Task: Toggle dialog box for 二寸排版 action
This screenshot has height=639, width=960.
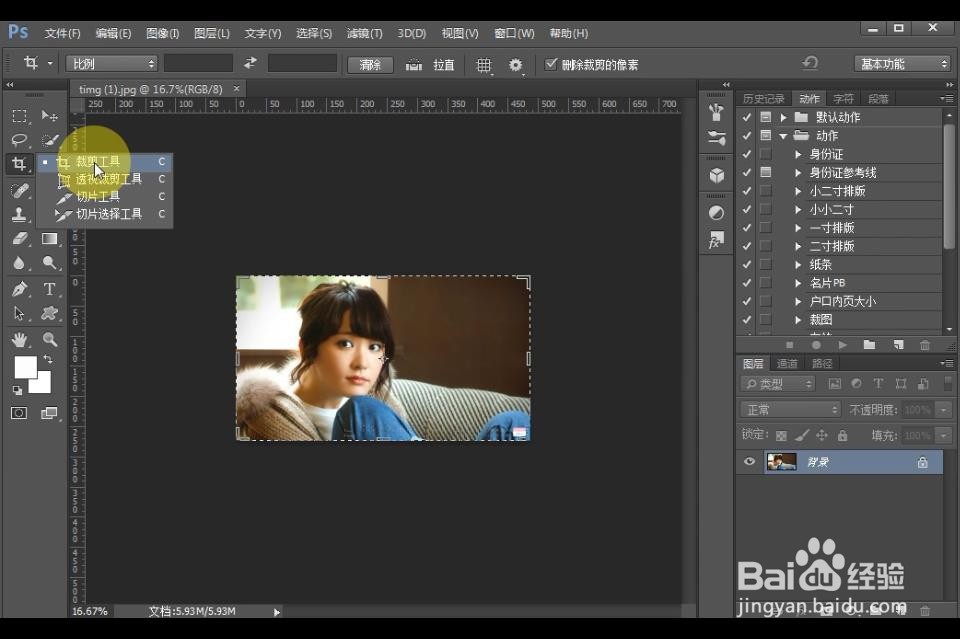Action: click(765, 246)
